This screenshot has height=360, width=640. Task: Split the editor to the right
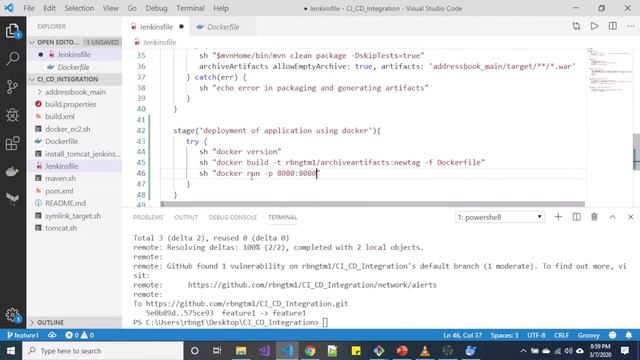(613, 27)
